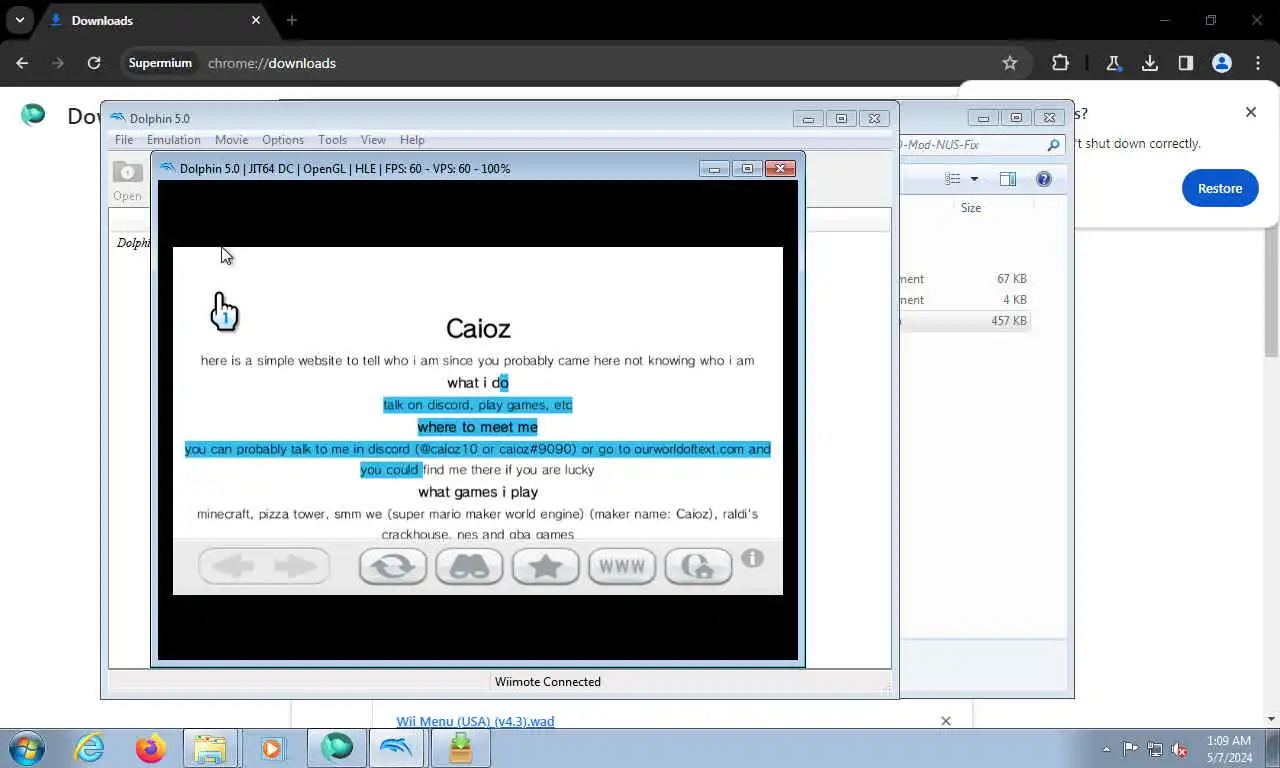Toggle the browser side panel icon
The width and height of the screenshot is (1280, 768).
point(1186,63)
